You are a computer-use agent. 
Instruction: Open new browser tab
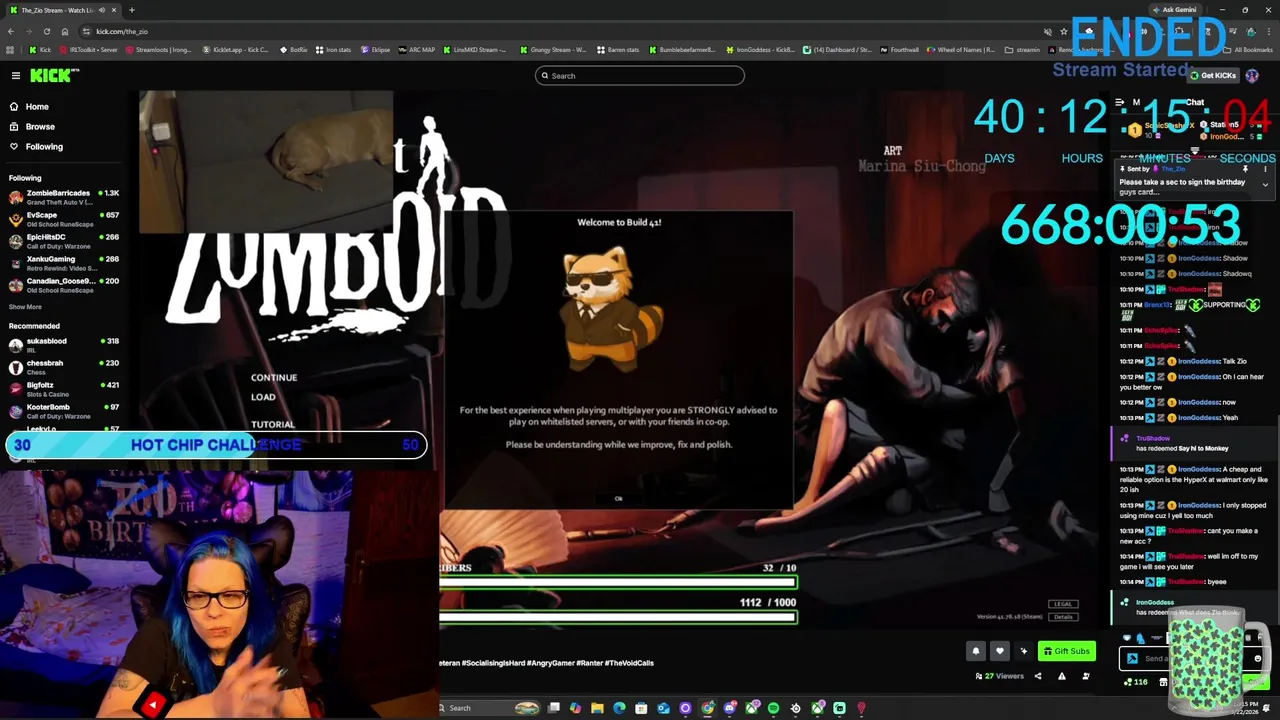[x=132, y=10]
